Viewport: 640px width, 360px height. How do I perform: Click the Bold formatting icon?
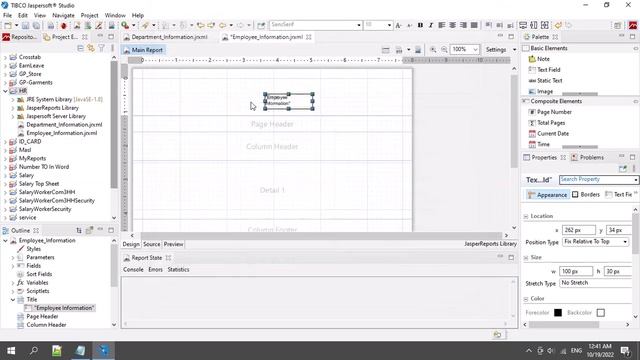pyautogui.click(x=420, y=25)
